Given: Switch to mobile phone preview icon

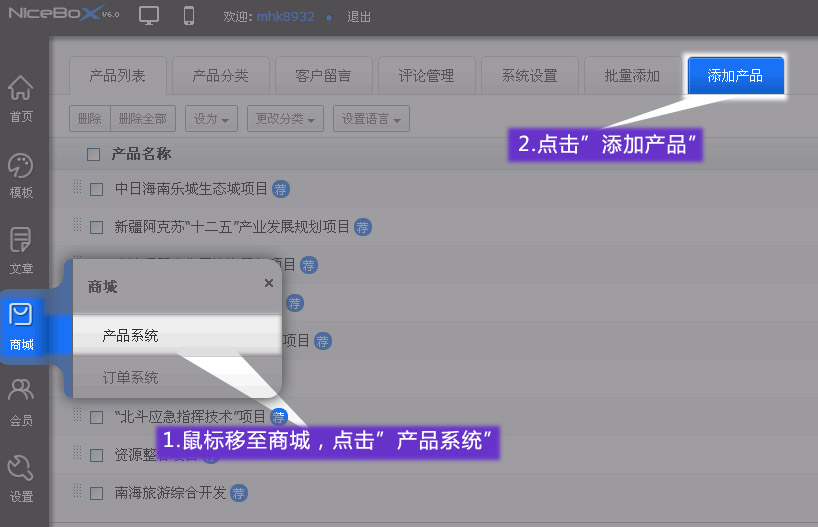Looking at the screenshot, I should pos(189,16).
